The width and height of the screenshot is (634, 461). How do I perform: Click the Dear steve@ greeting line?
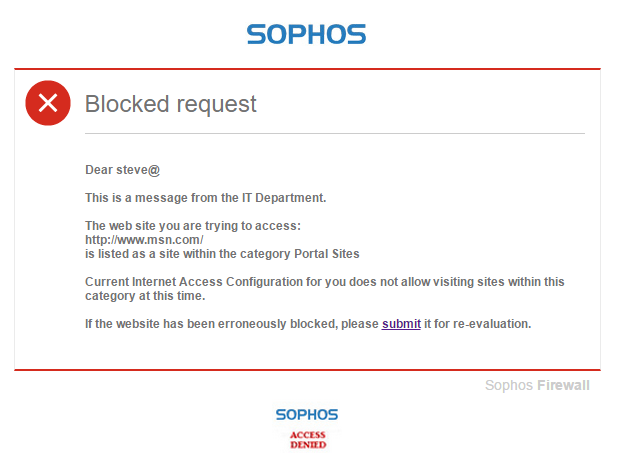pos(123,170)
